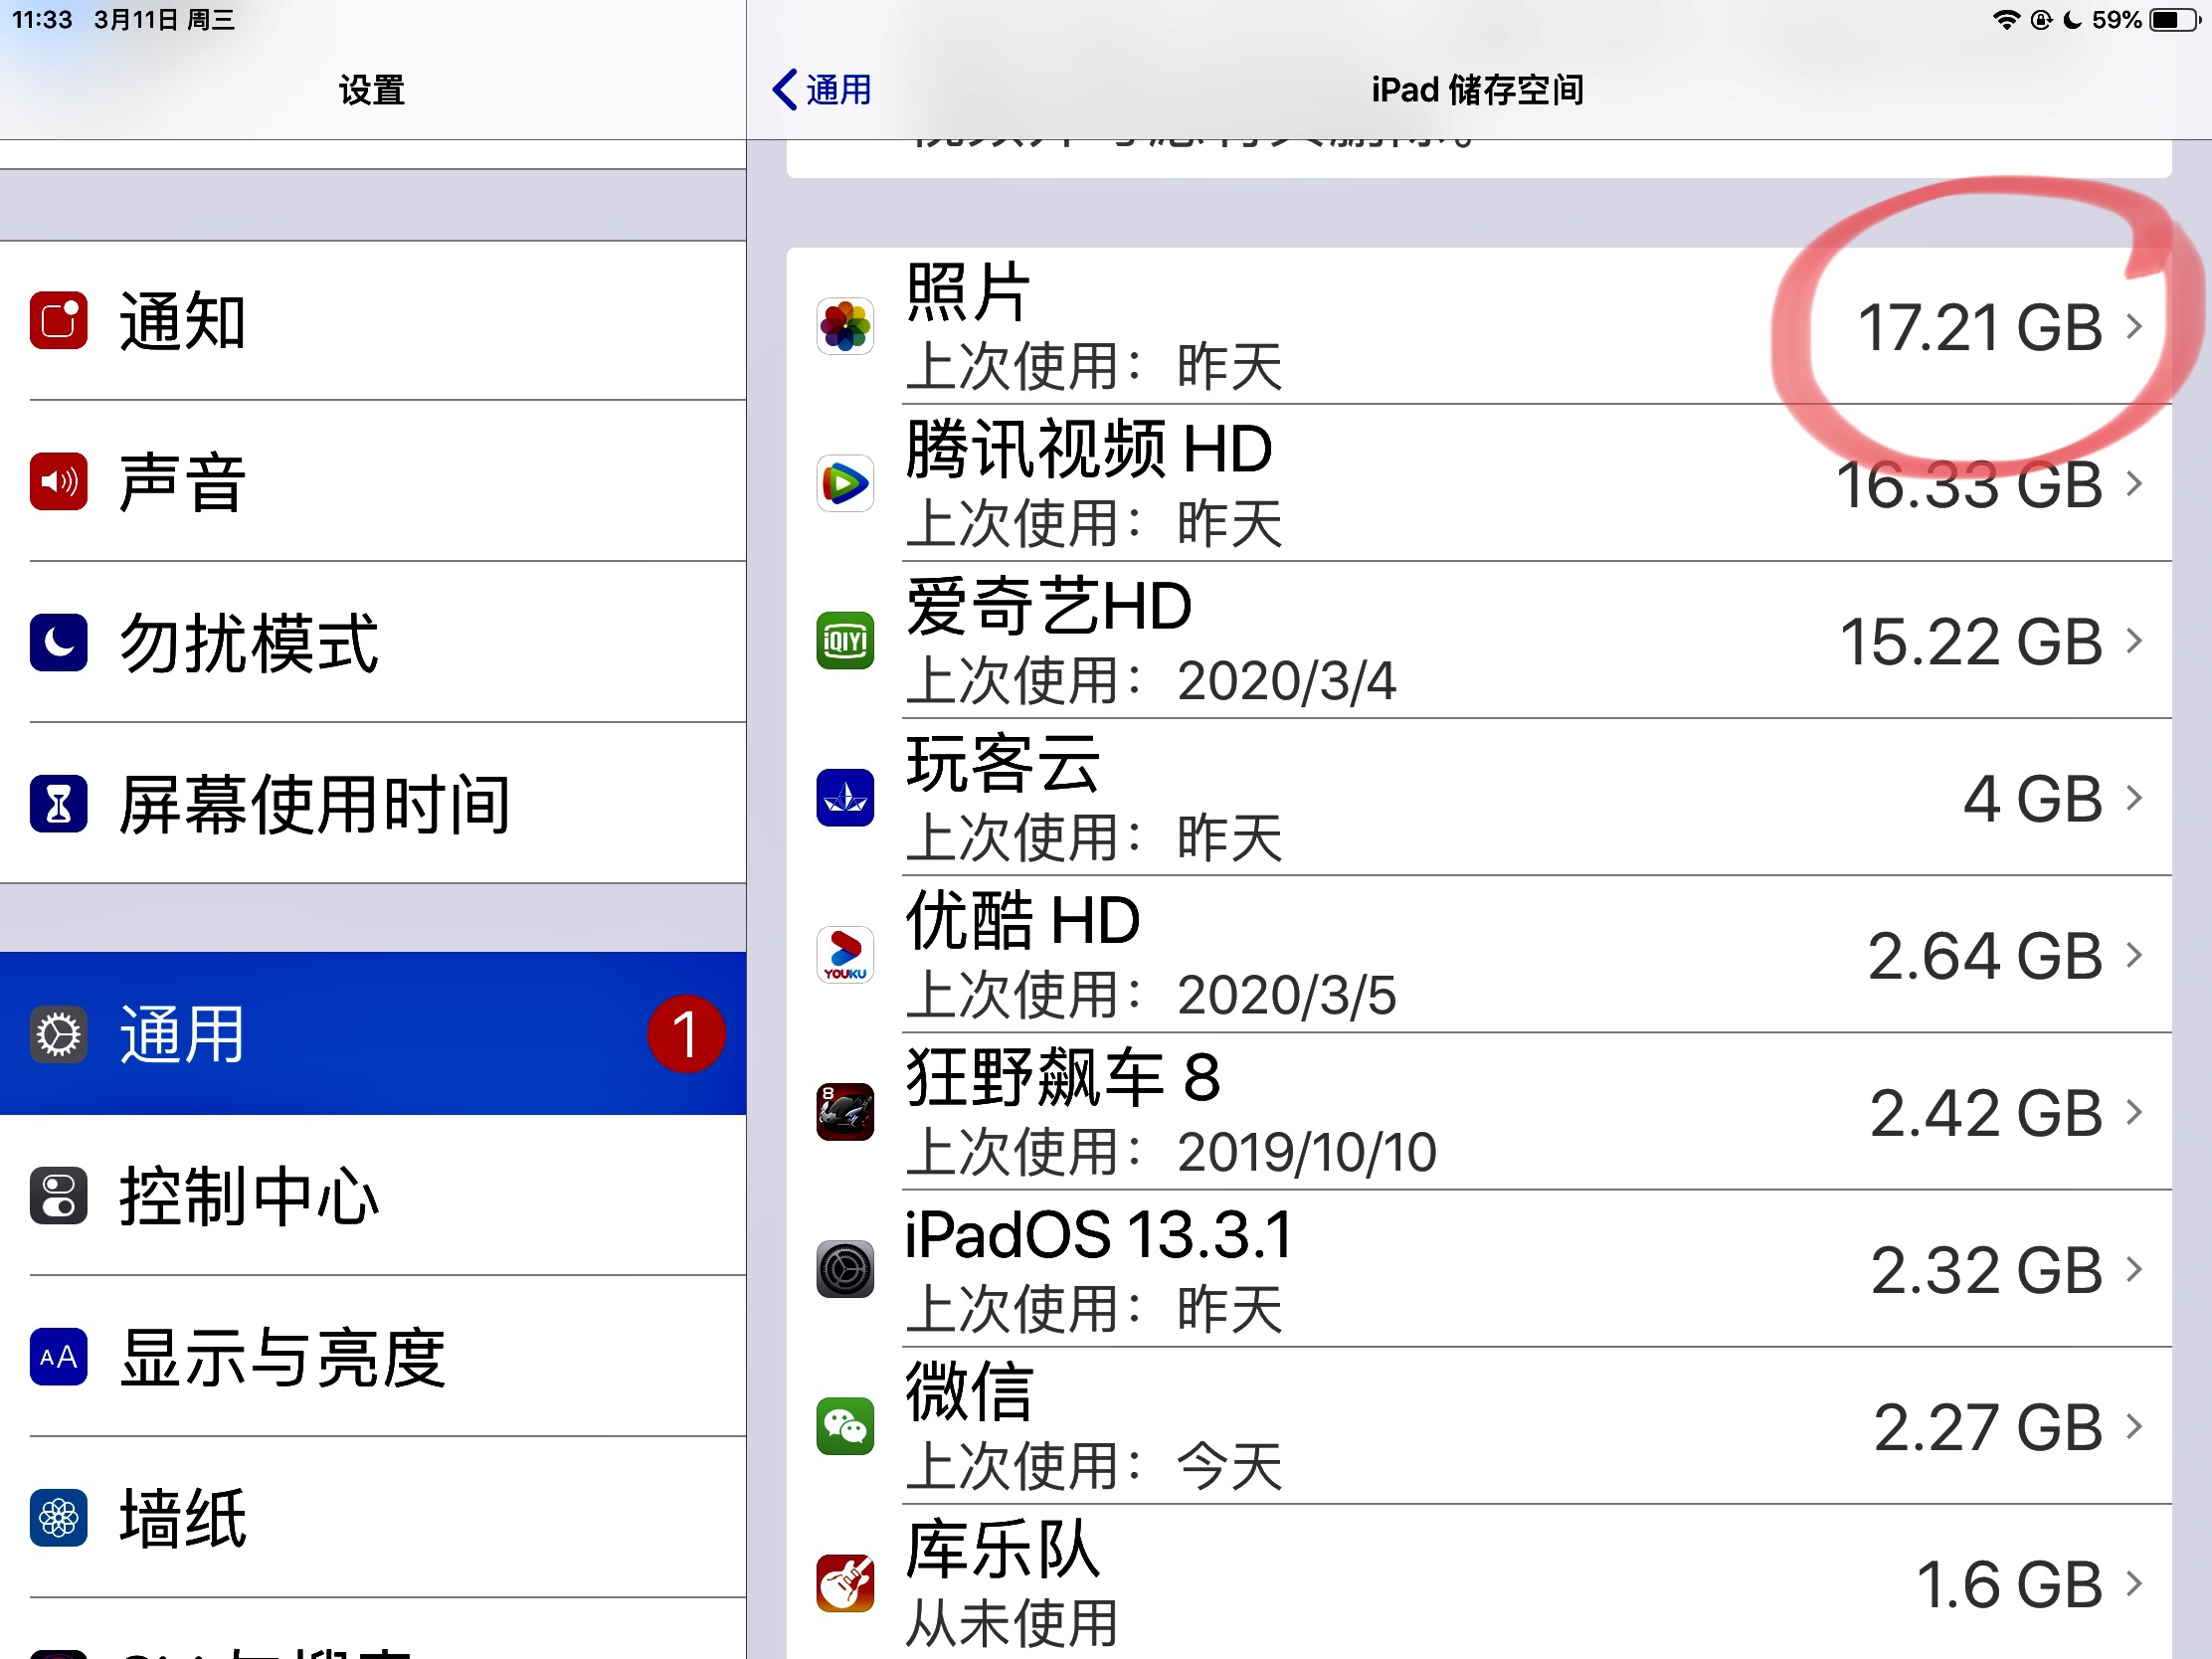
Task: Tap the red badge on 通用
Action: tap(685, 1034)
